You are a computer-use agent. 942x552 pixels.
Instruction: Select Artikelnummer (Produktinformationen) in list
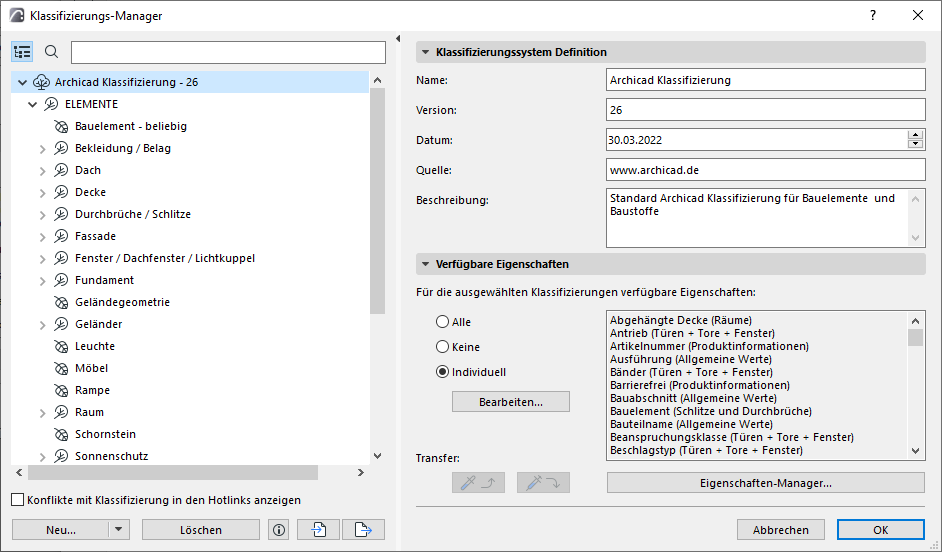[709, 346]
